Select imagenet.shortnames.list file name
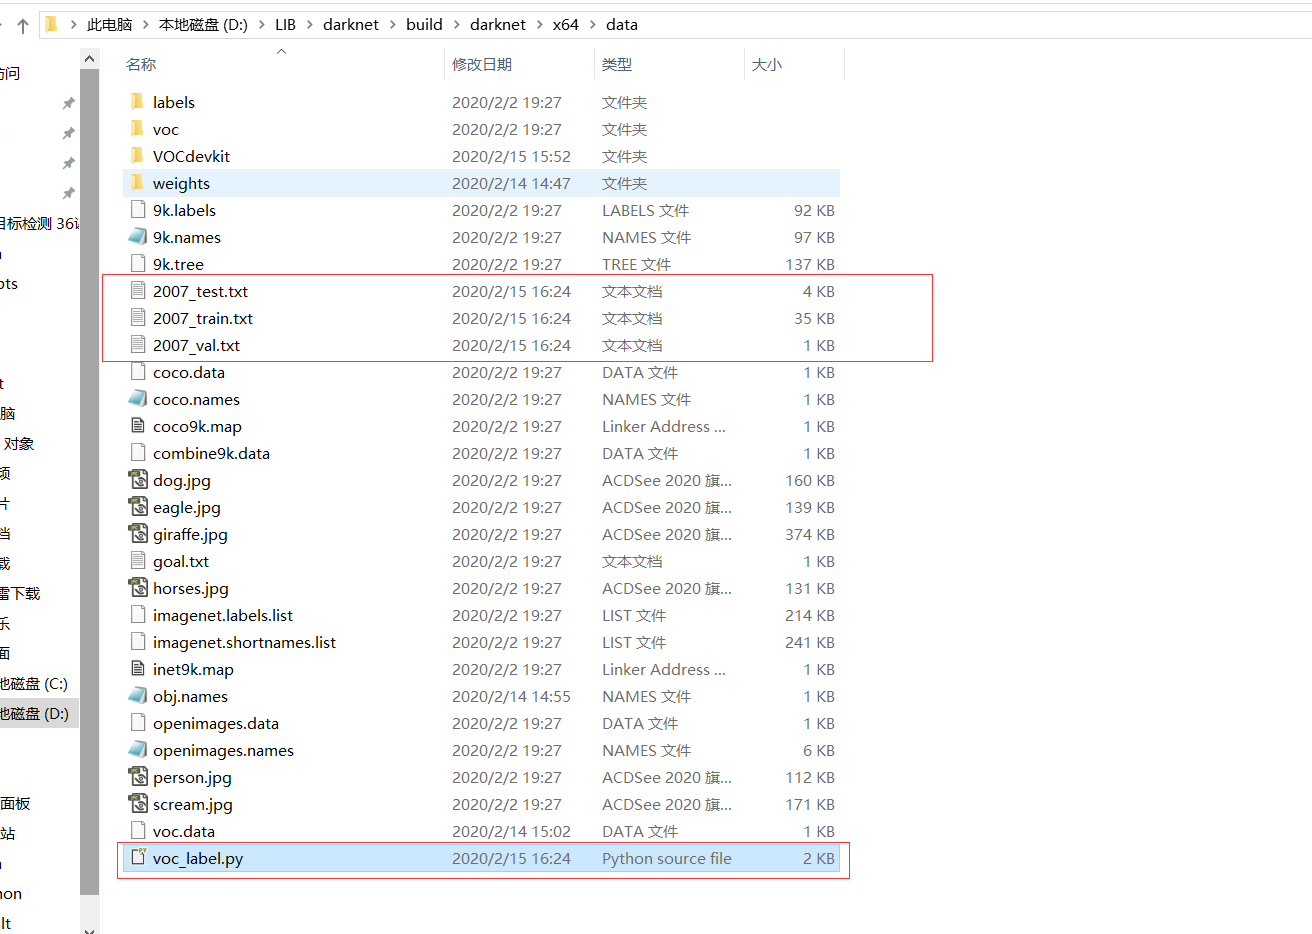The width and height of the screenshot is (1312, 934). (x=244, y=642)
